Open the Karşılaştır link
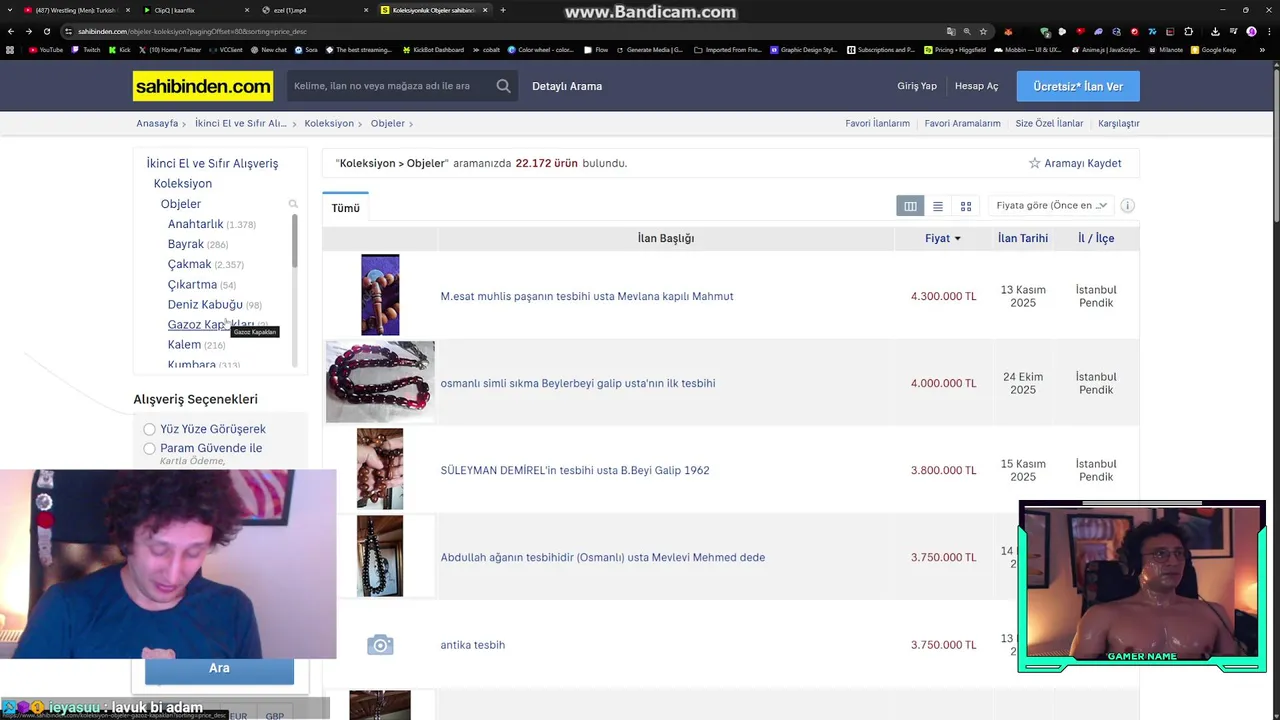This screenshot has height=720, width=1280. coord(1118,124)
